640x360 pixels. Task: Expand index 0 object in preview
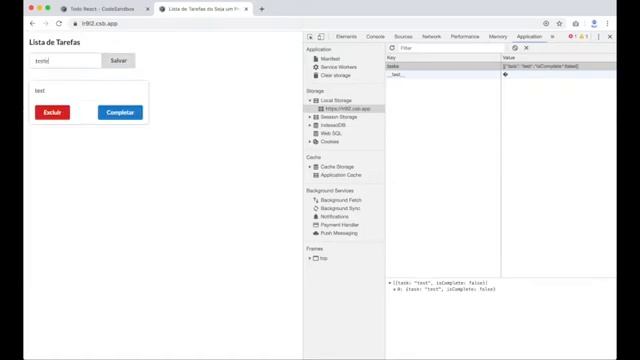coord(394,289)
